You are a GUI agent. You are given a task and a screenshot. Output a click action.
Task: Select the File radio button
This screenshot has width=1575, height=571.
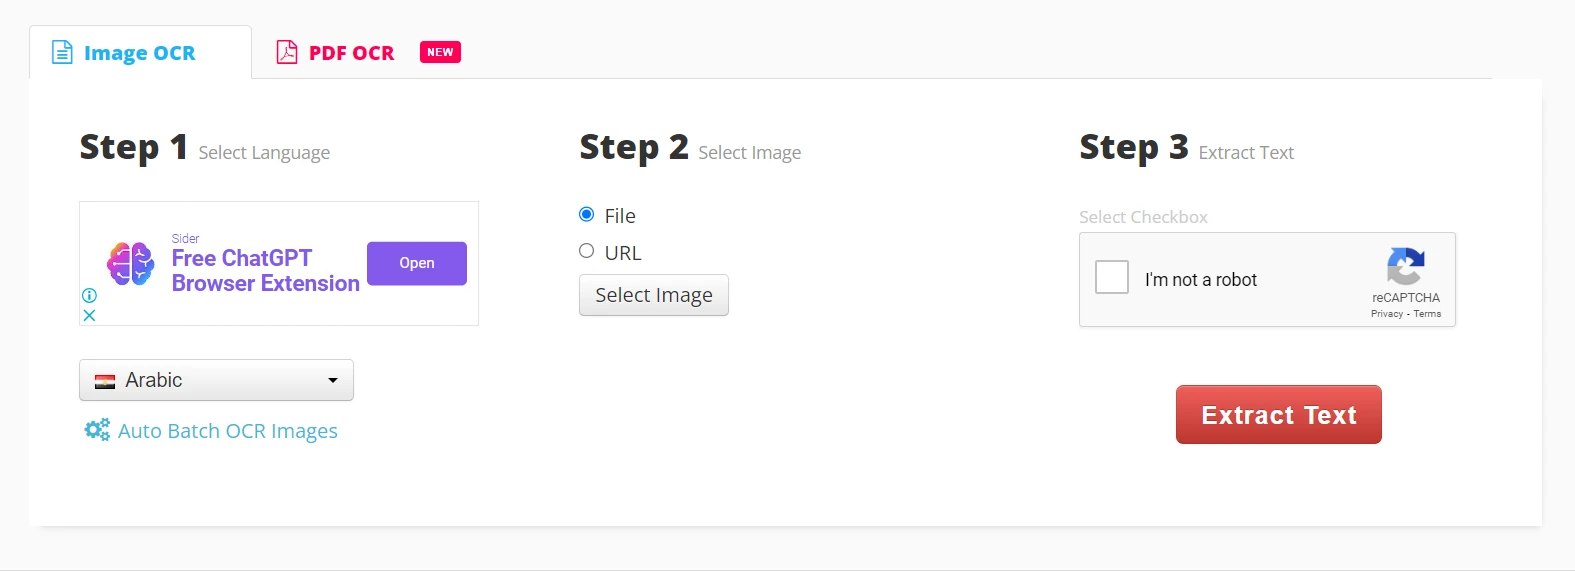click(x=587, y=215)
